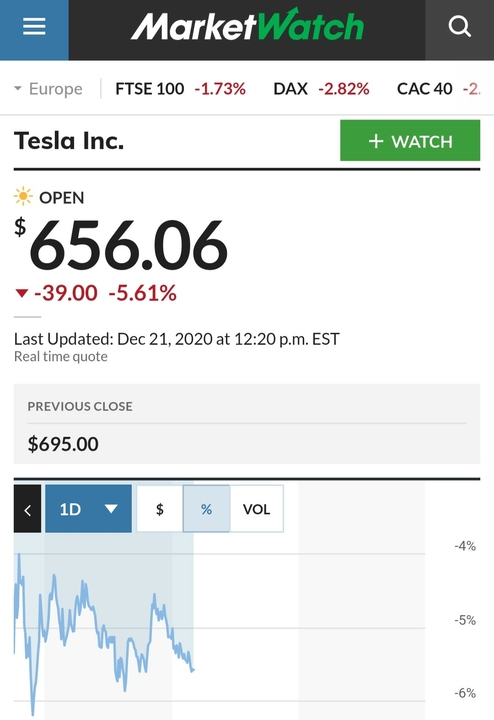Click the plus icon in Watch button
This screenshot has height=720, width=494.
376,141
